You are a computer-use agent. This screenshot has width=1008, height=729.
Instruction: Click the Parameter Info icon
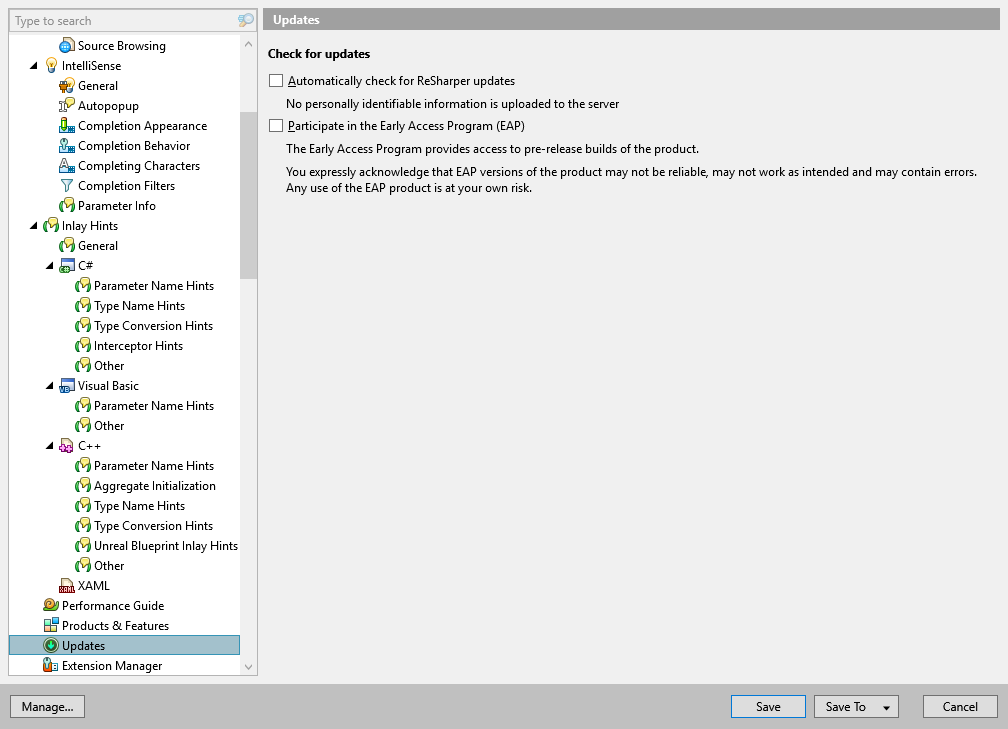[66, 206]
